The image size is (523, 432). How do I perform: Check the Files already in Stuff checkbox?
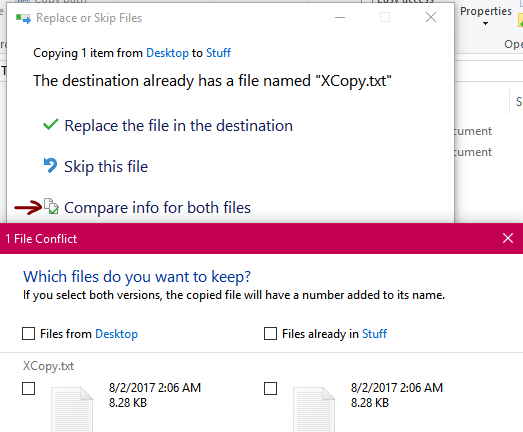pyautogui.click(x=270, y=333)
